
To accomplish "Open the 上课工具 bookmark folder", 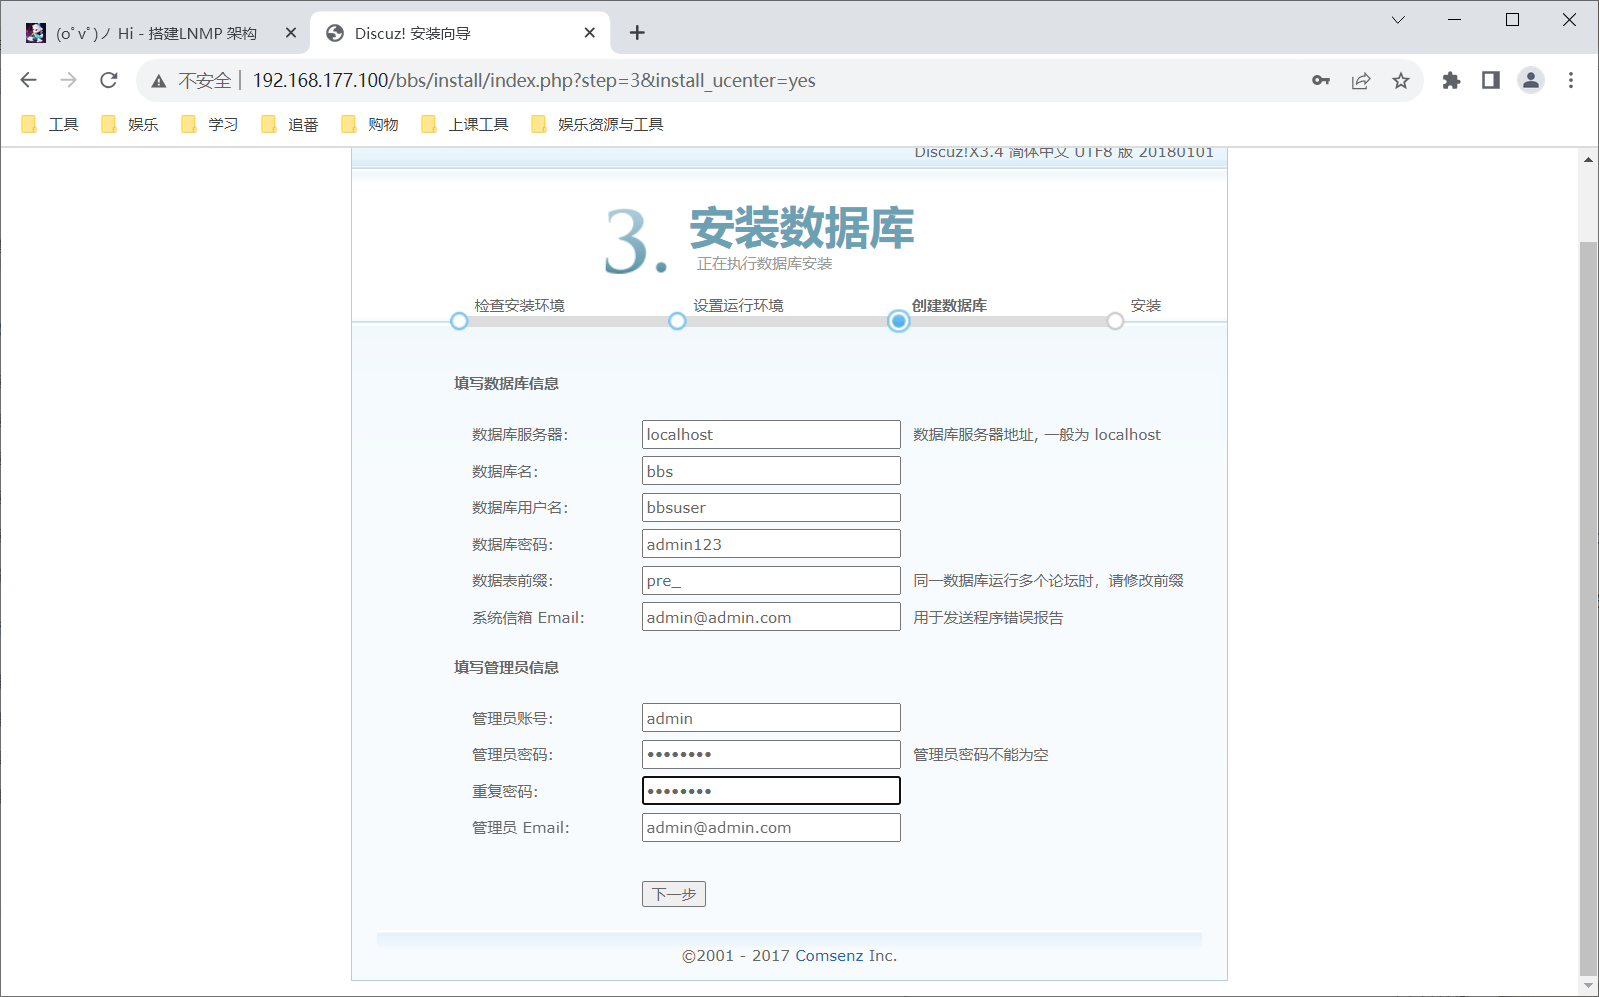I will (x=465, y=124).
